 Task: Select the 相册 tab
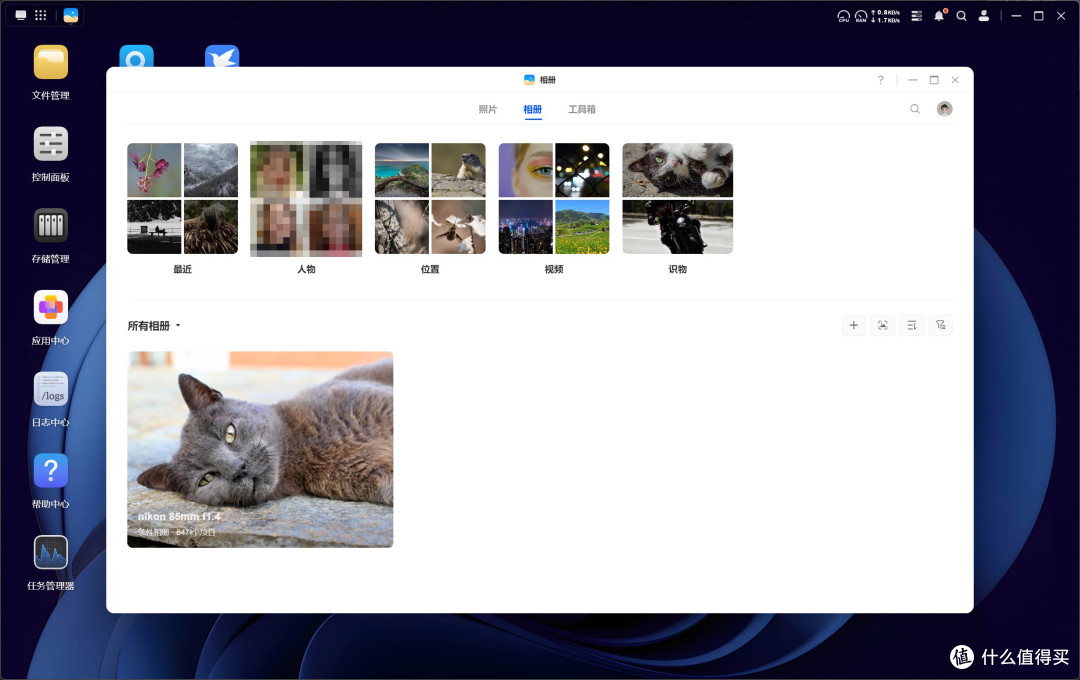click(x=532, y=109)
